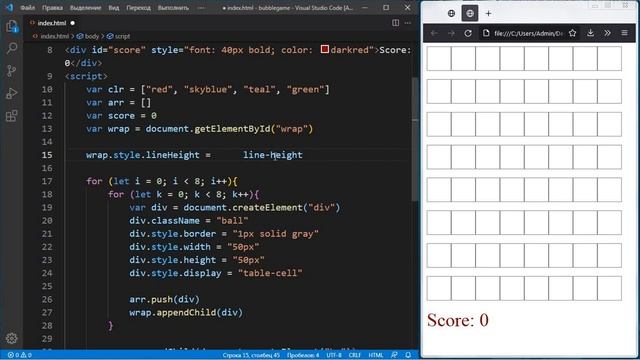Change the HTML language mode

376,355
